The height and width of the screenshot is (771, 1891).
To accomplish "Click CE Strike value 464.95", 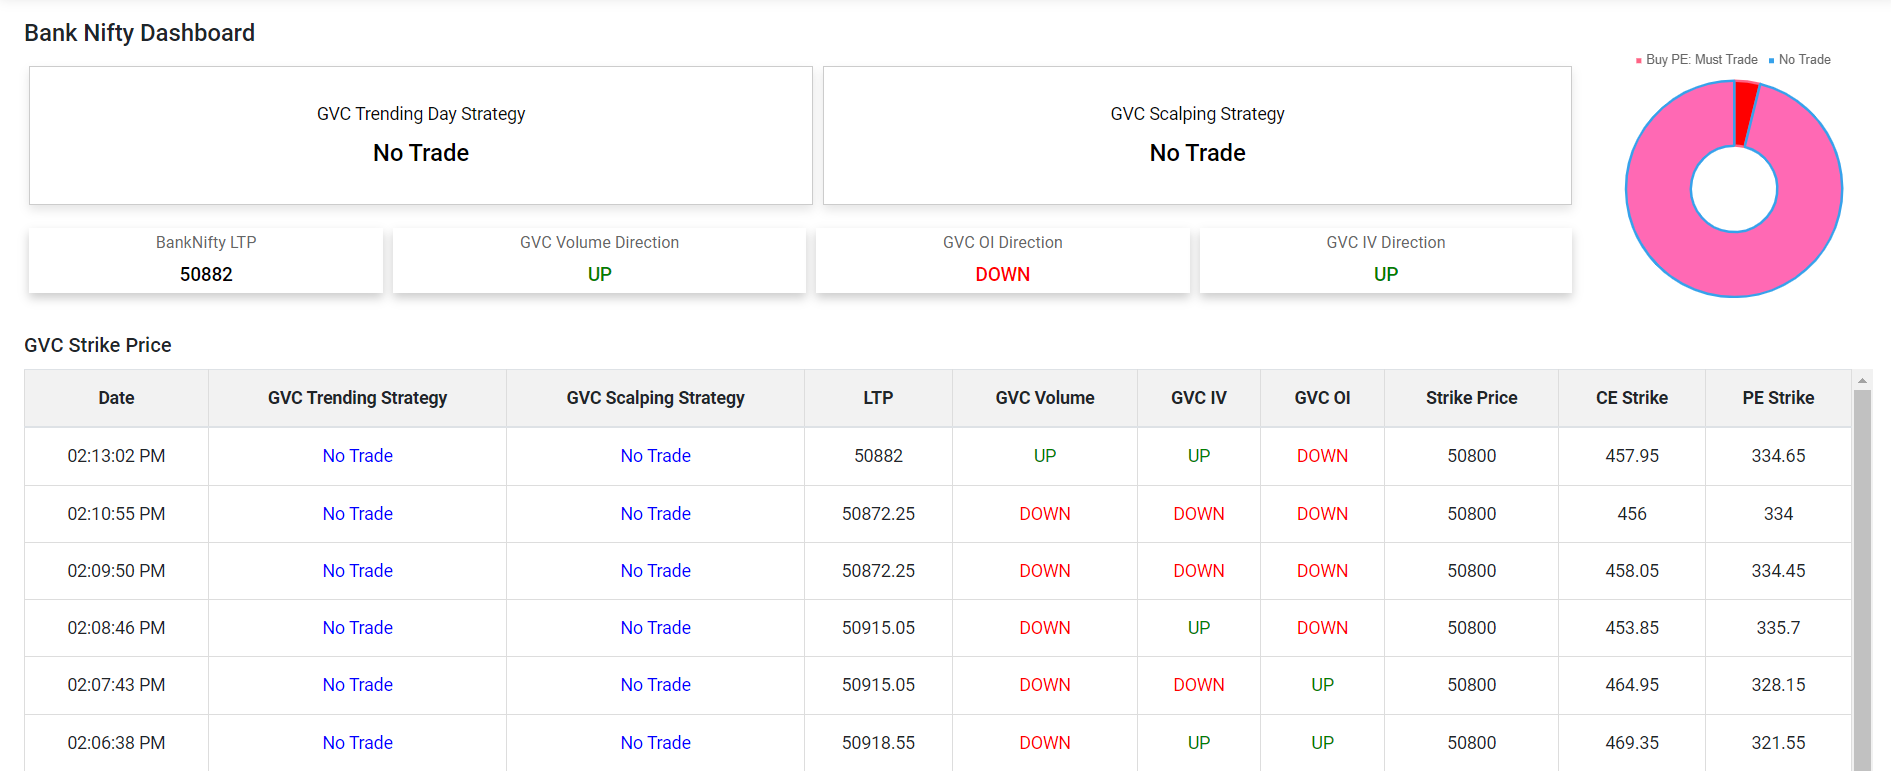I will pyautogui.click(x=1632, y=685).
